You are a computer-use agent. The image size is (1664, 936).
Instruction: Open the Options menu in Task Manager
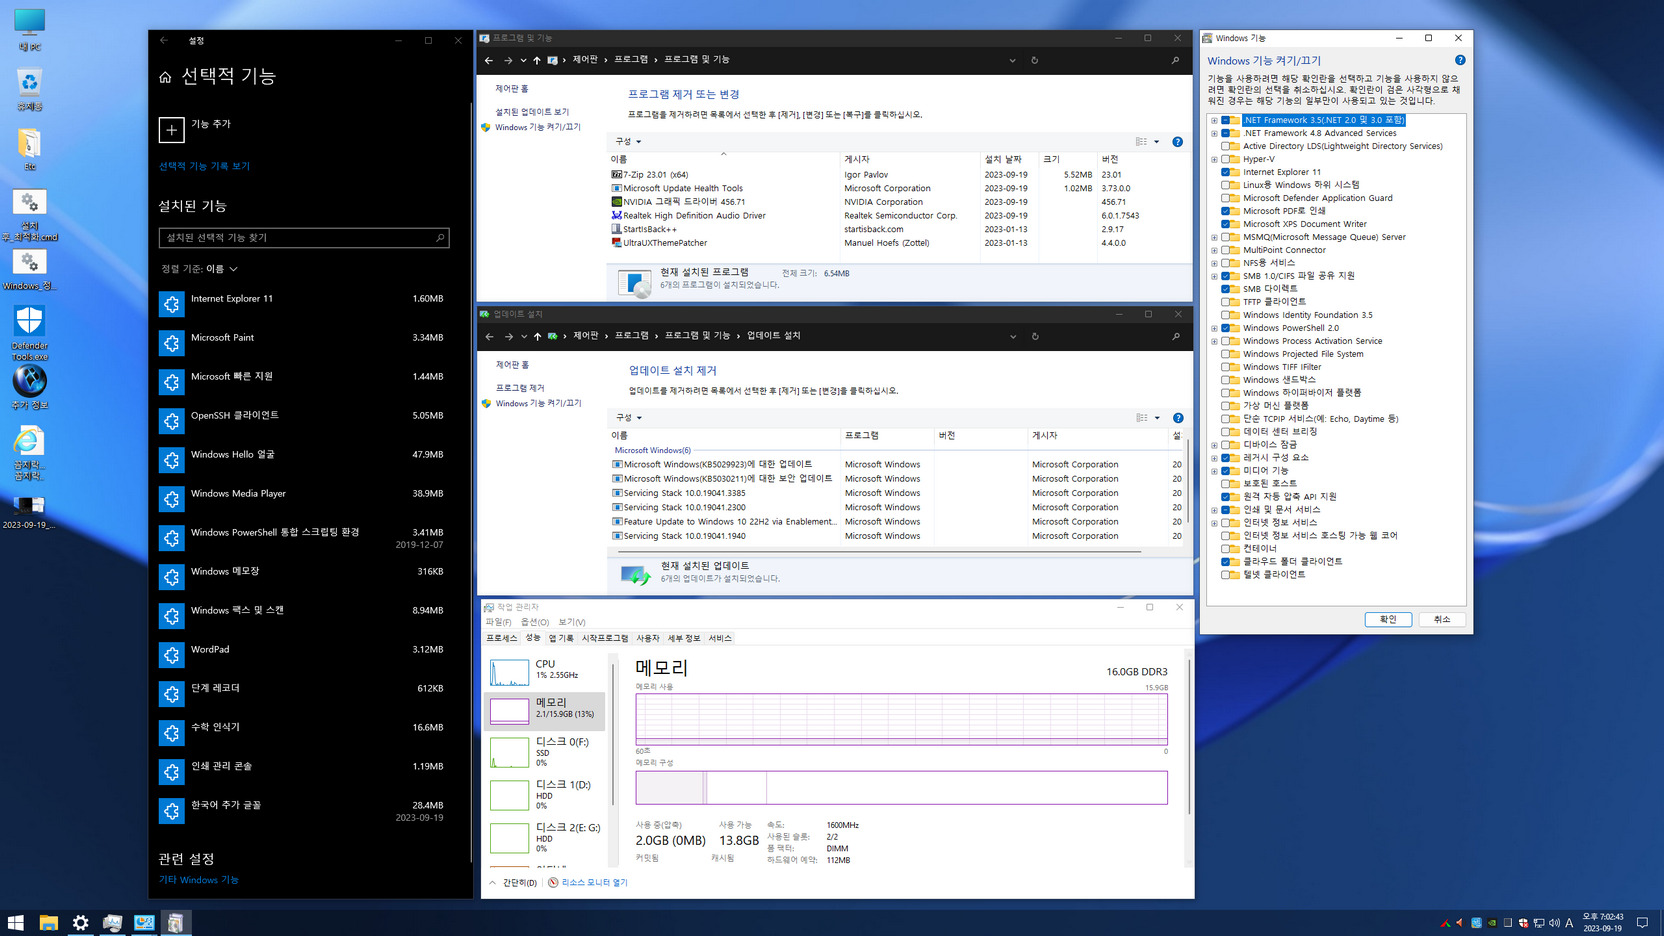click(x=535, y=622)
